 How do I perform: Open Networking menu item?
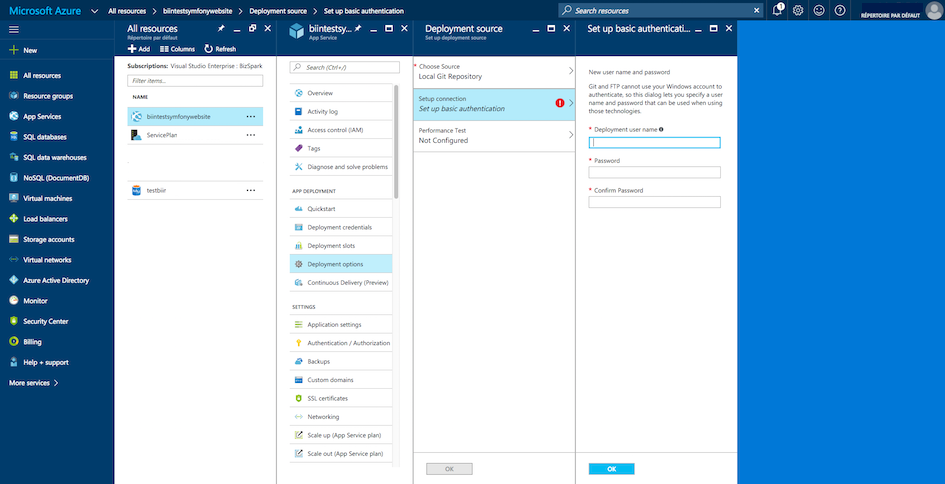coord(341,417)
